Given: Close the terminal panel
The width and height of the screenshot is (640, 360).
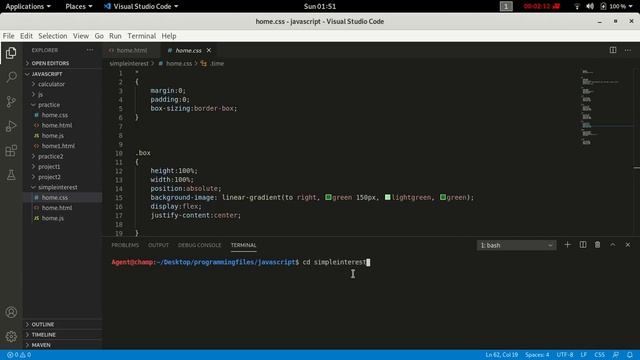Looking at the screenshot, I should pyautogui.click(x=628, y=245).
